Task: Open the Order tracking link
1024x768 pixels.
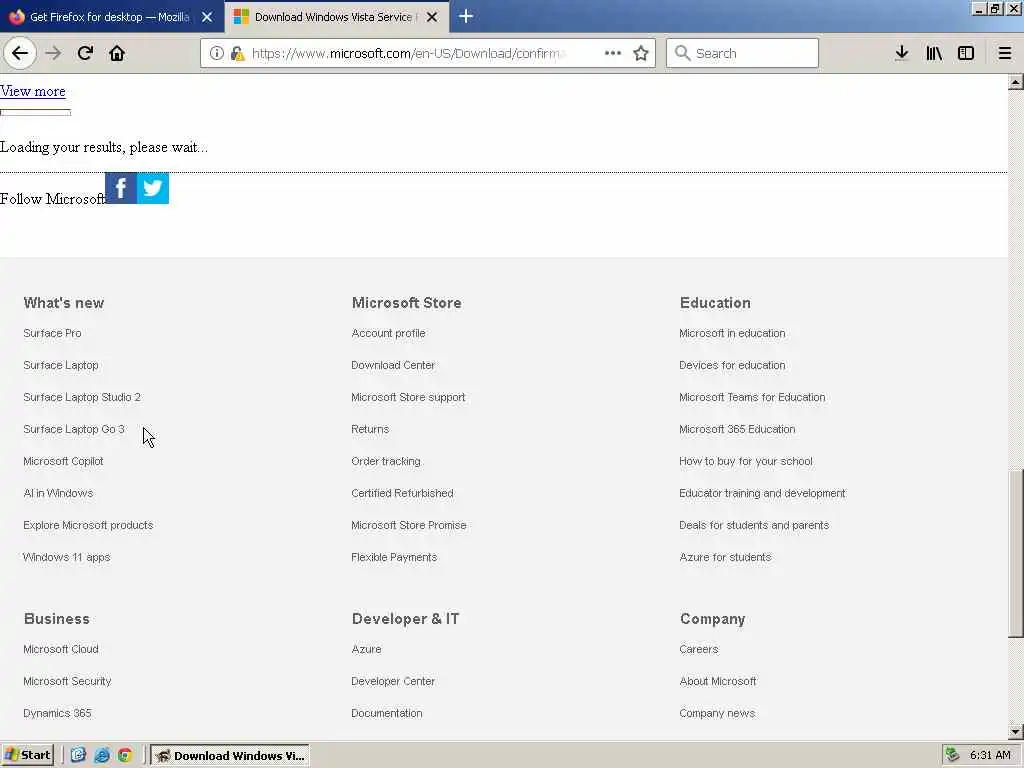Action: tap(386, 461)
